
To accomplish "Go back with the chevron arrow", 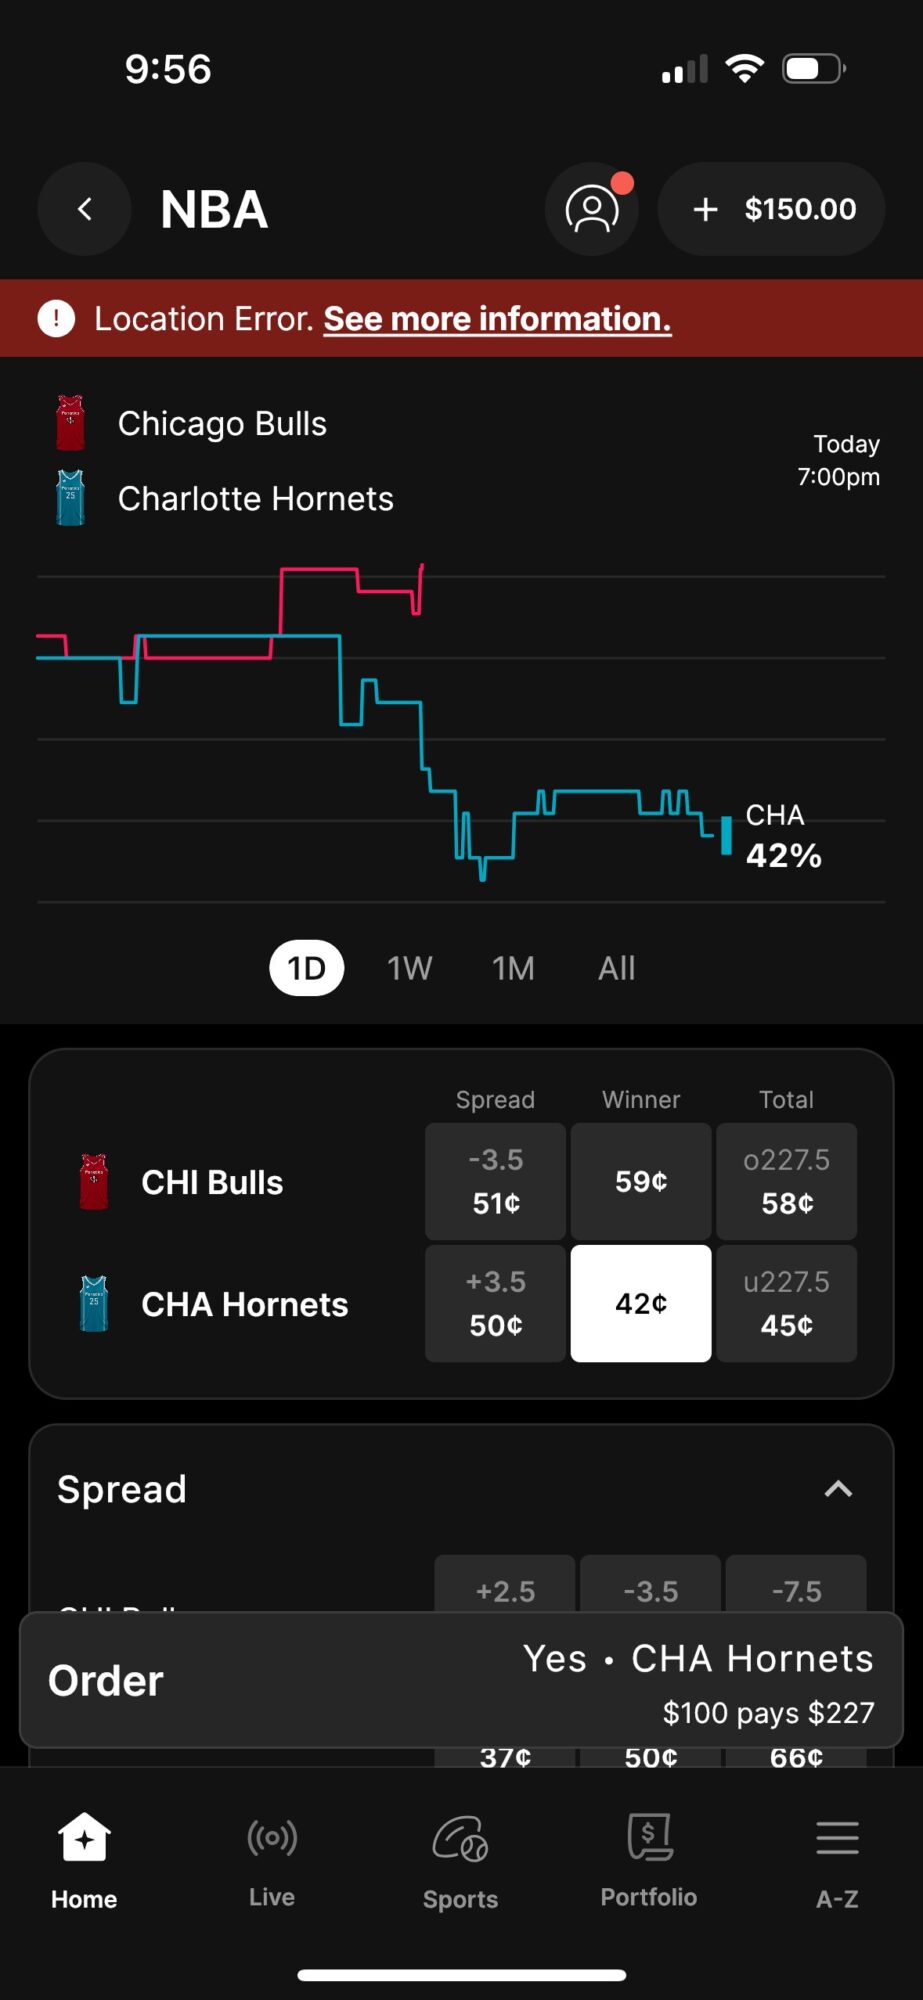I will (x=84, y=209).
